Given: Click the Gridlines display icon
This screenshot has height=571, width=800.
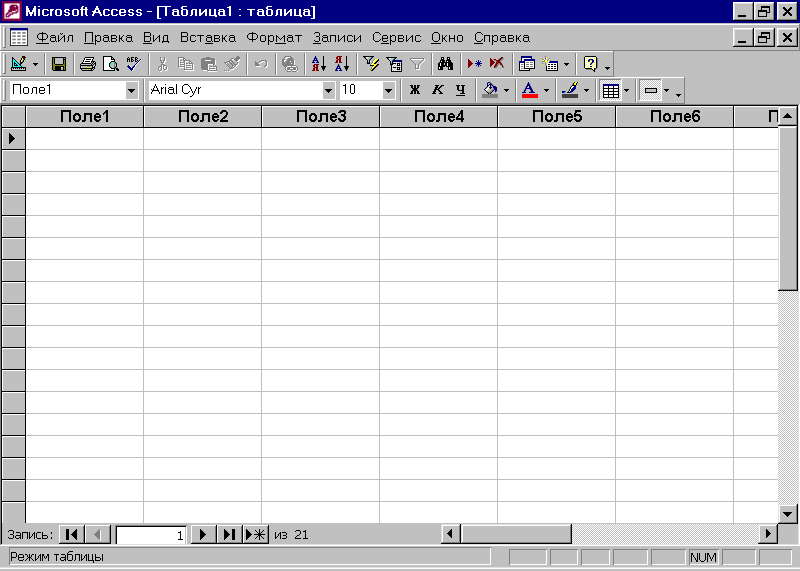Looking at the screenshot, I should (610, 90).
